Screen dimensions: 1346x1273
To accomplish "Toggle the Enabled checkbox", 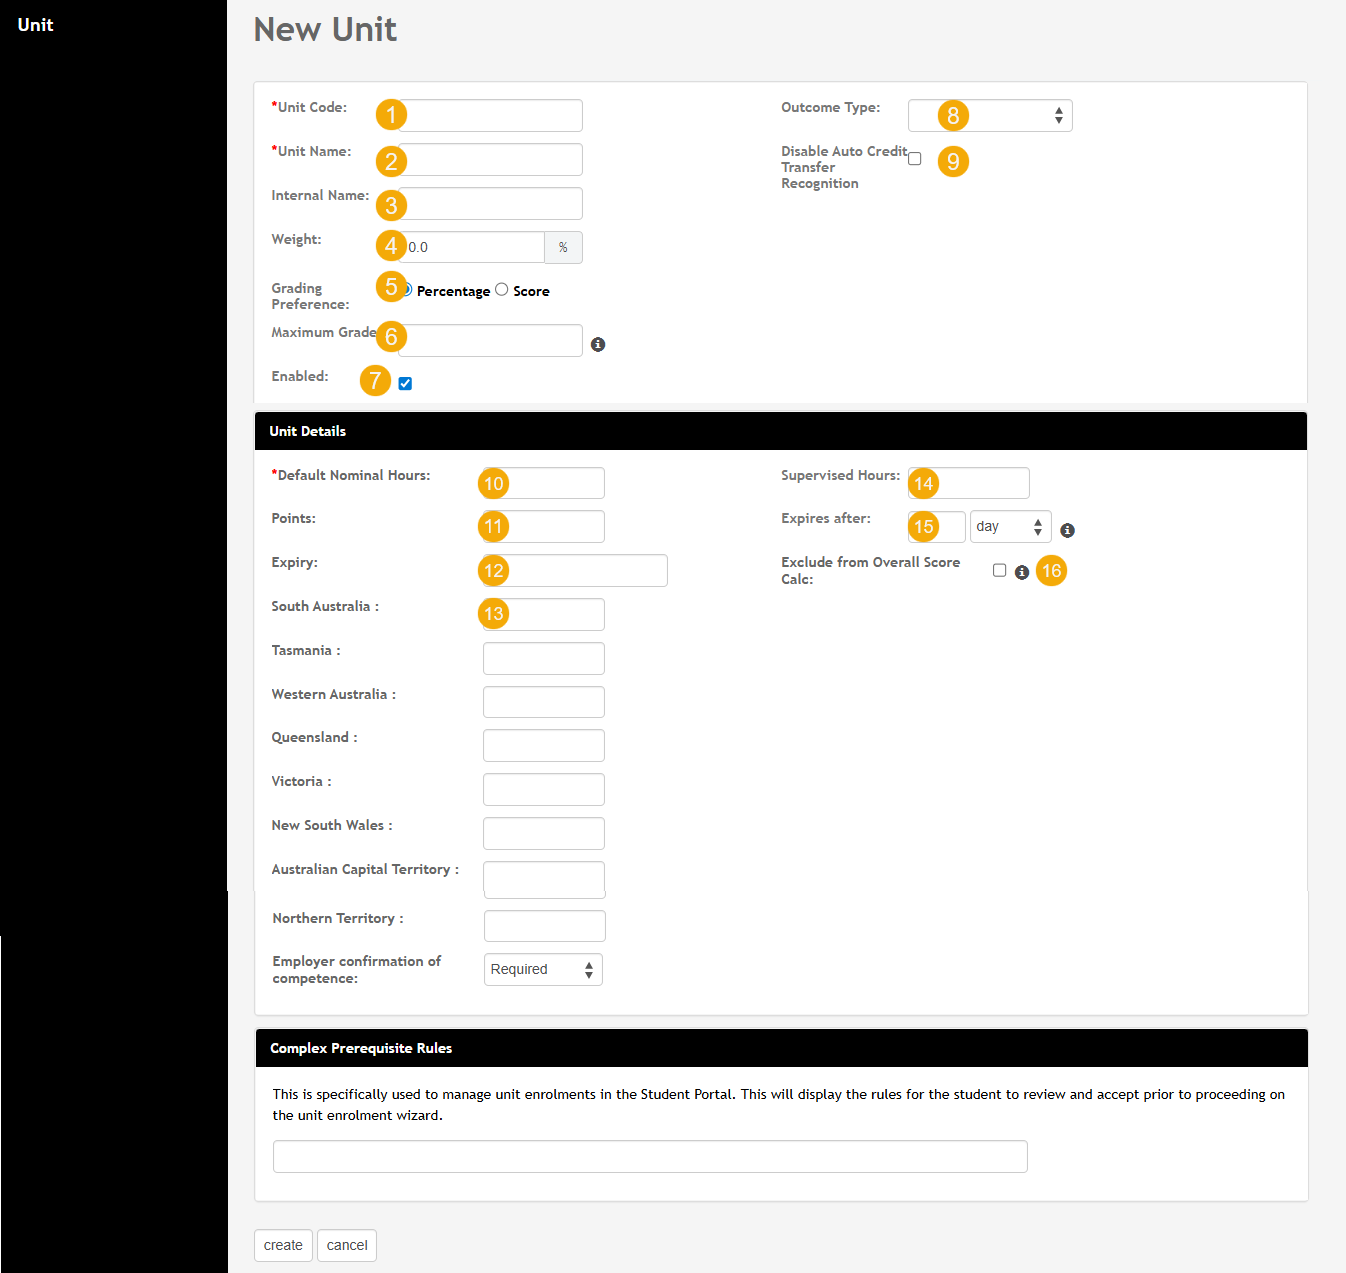I will 405,383.
